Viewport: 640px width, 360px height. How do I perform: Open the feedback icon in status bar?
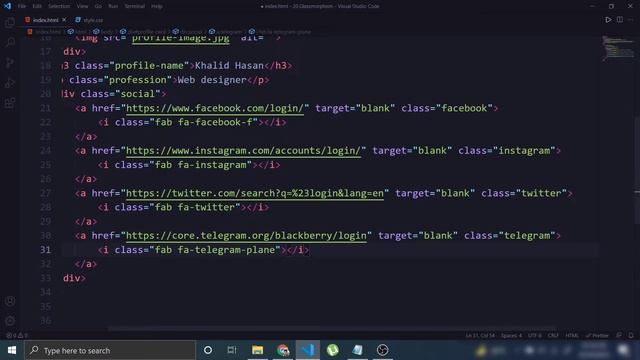(x=619, y=336)
